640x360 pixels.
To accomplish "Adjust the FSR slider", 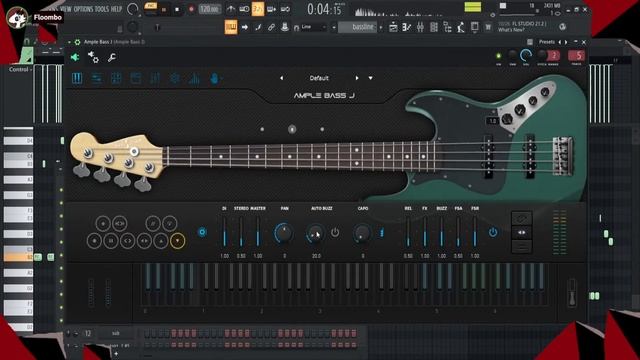I will coord(475,232).
